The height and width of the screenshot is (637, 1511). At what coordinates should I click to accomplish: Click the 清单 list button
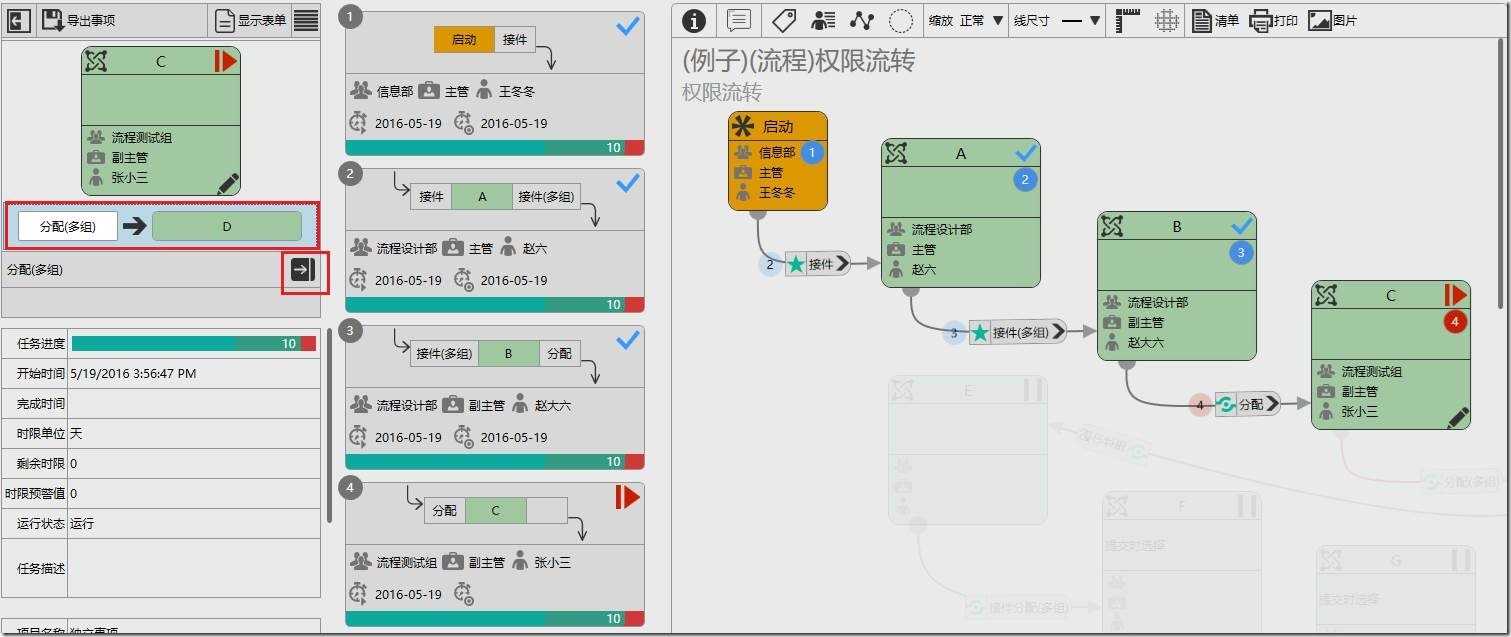tap(1215, 20)
